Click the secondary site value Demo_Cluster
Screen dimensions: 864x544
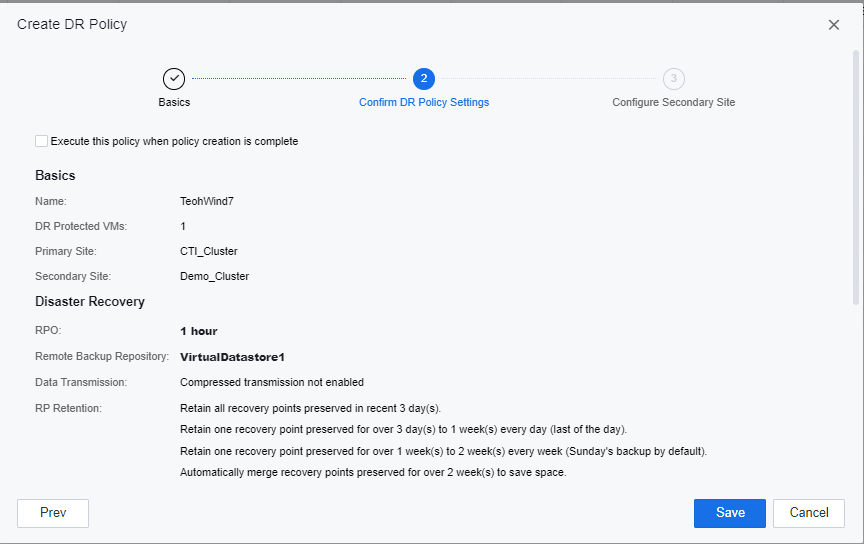pyautogui.click(x=215, y=276)
